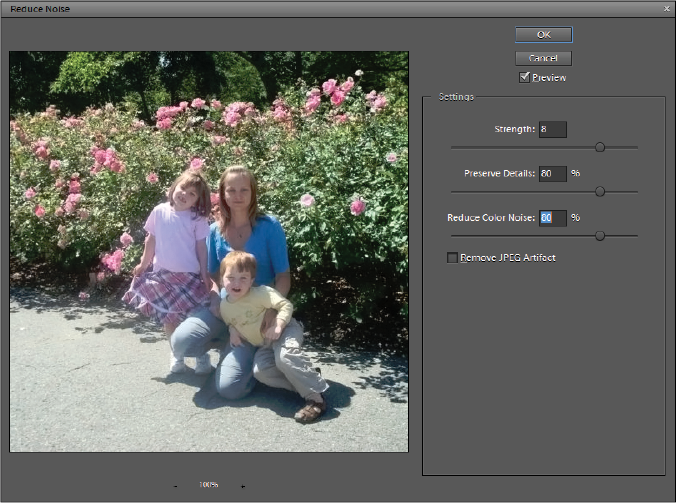680x503 pixels.
Task: Click the Preserve Details slider handle
Action: coord(600,191)
